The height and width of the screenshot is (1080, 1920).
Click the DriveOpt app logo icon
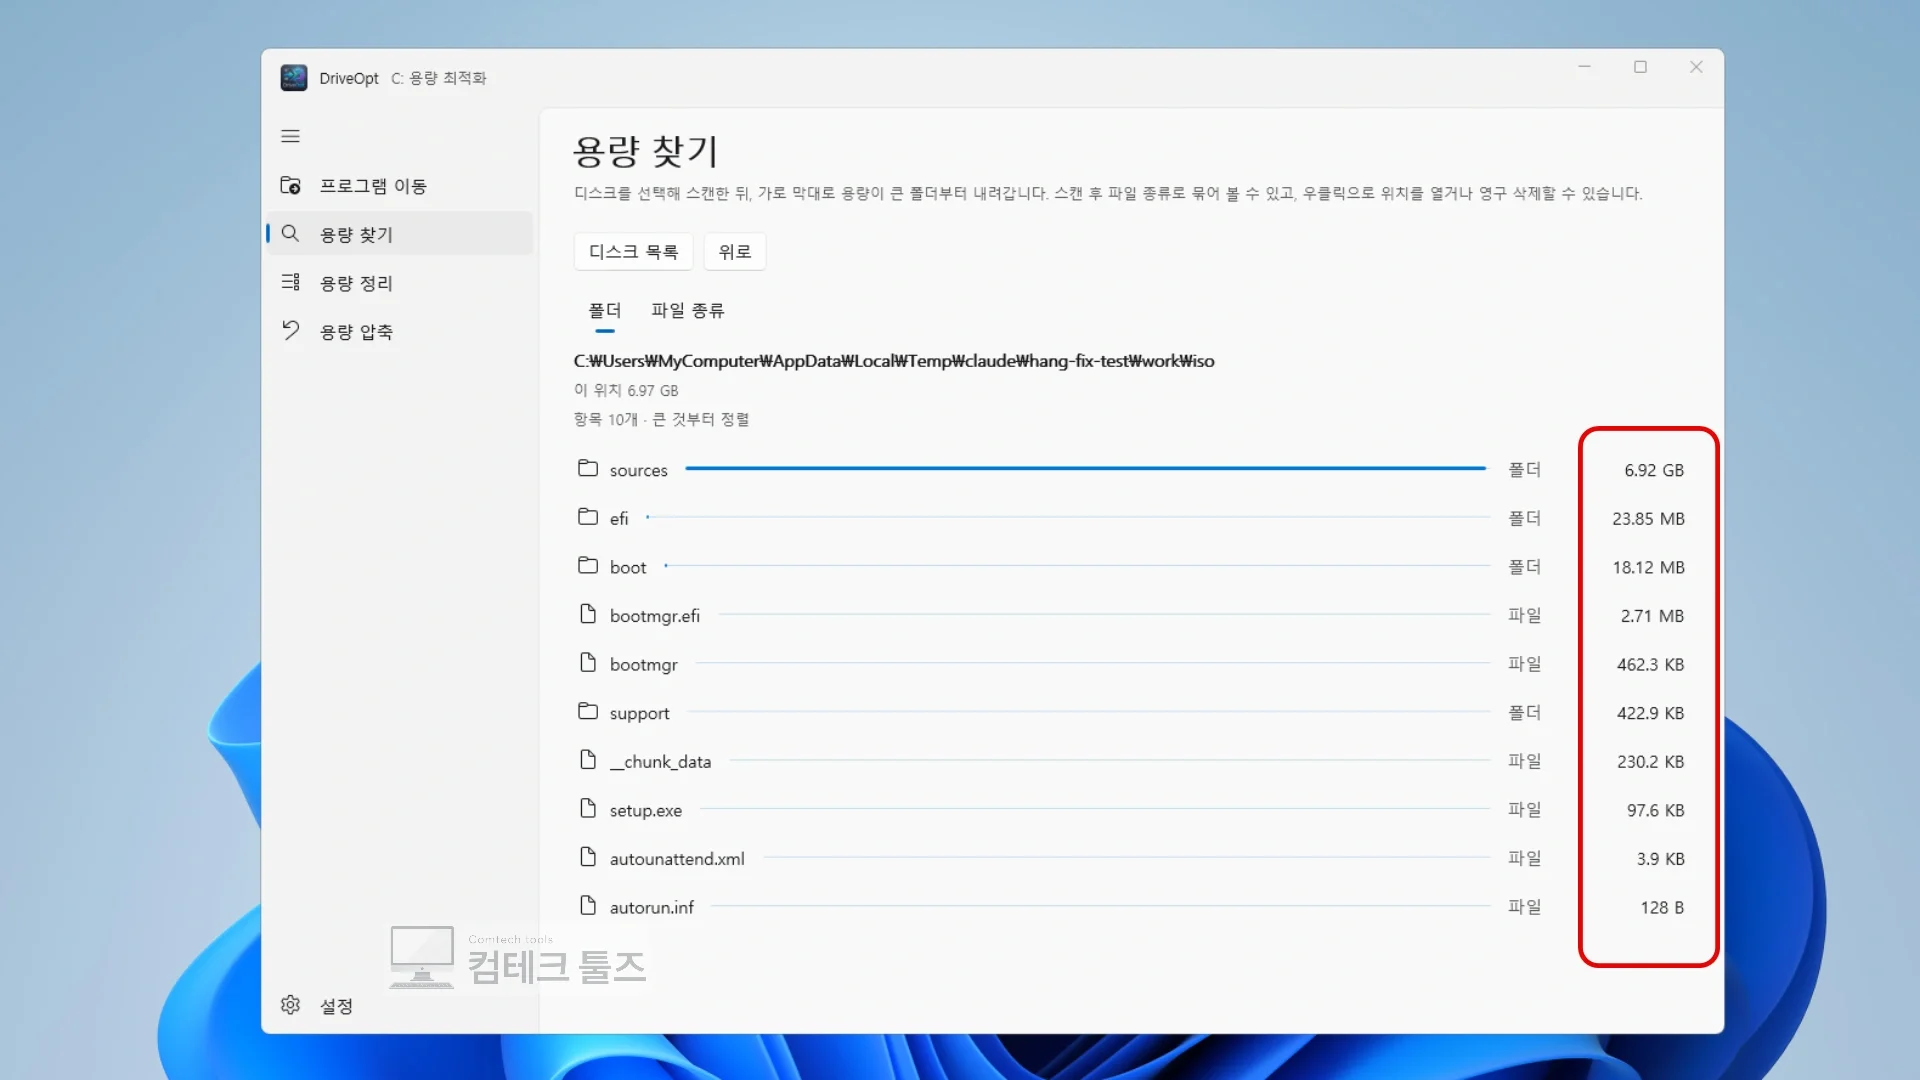click(294, 78)
